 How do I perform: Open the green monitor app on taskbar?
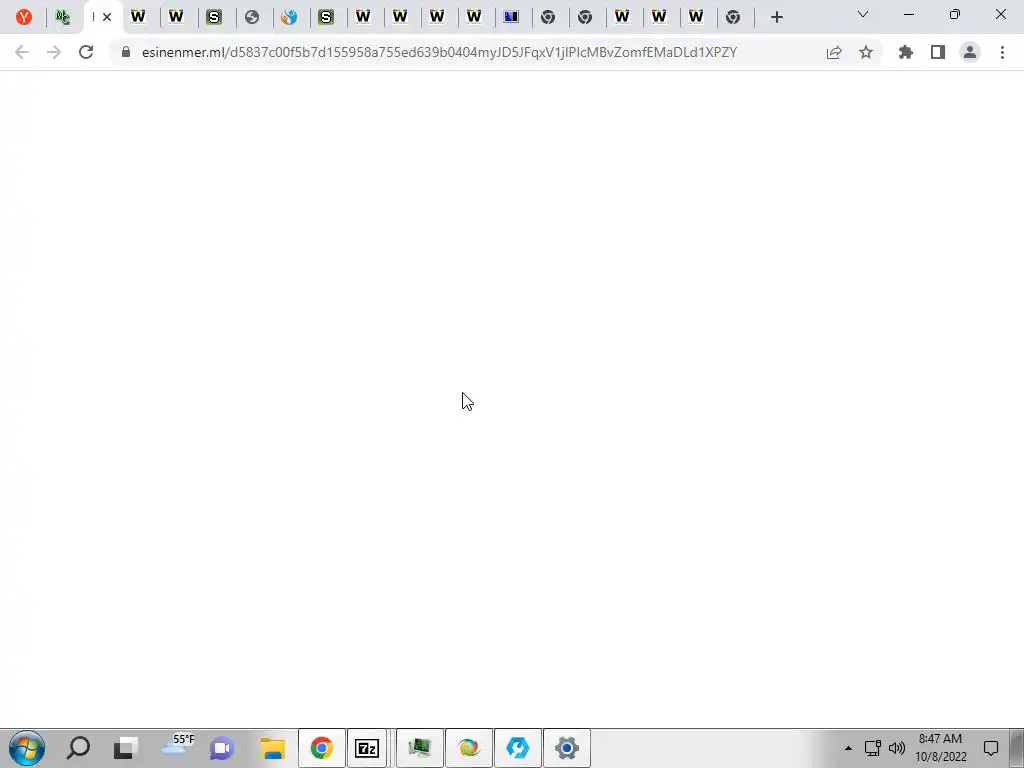[x=420, y=748]
